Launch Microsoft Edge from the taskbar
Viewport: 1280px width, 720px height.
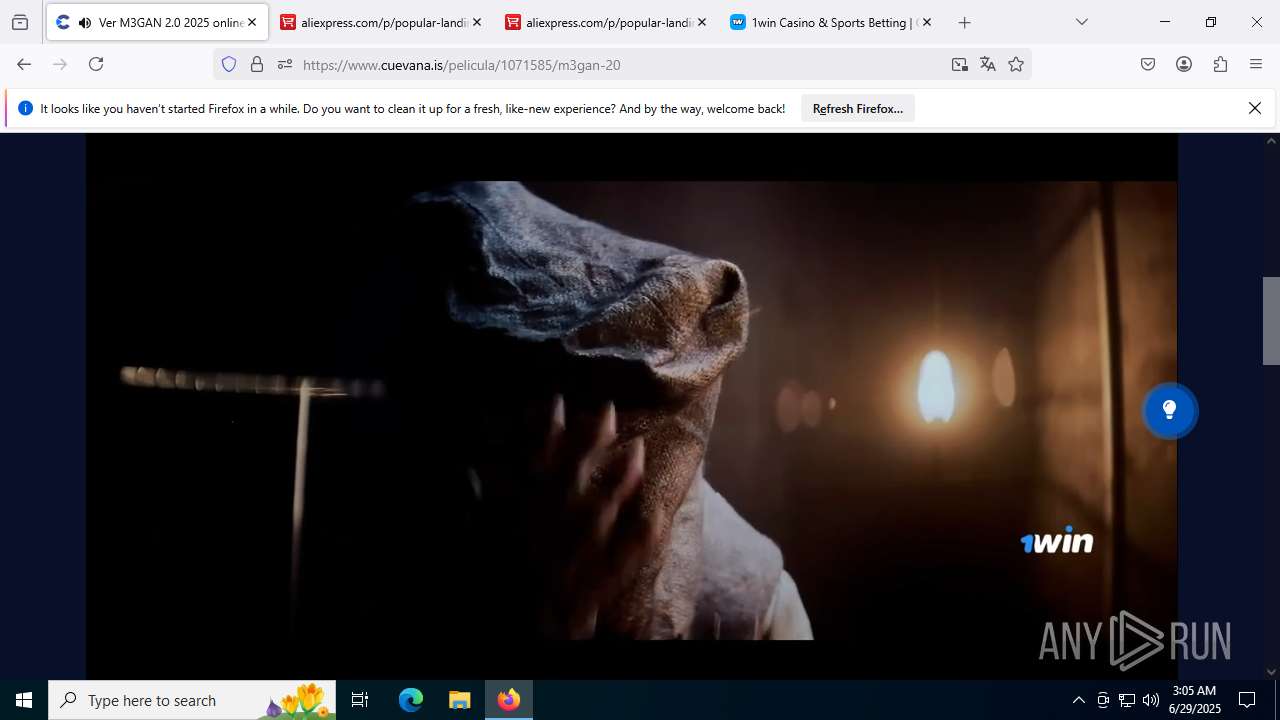pos(411,700)
